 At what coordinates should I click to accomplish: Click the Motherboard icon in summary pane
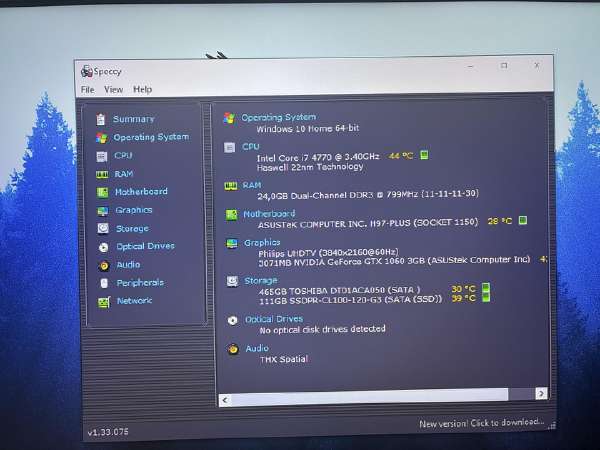click(232, 215)
